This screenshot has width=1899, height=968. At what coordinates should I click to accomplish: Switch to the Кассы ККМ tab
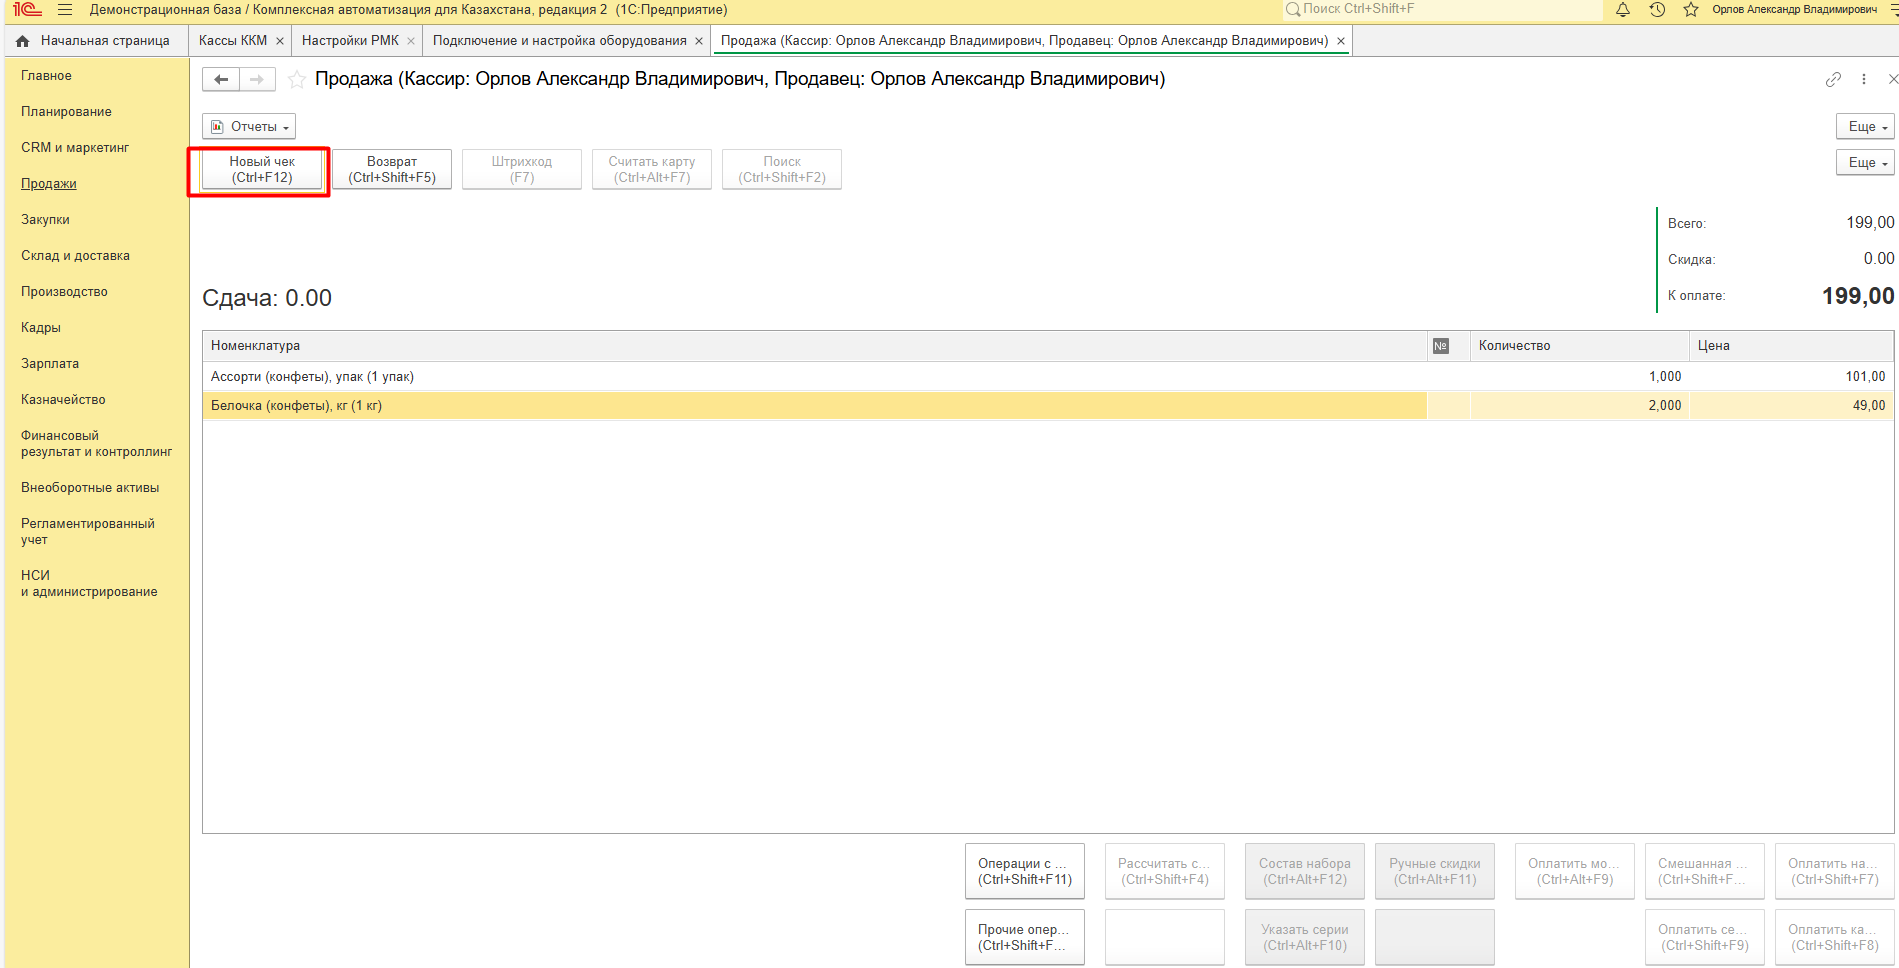coord(233,41)
